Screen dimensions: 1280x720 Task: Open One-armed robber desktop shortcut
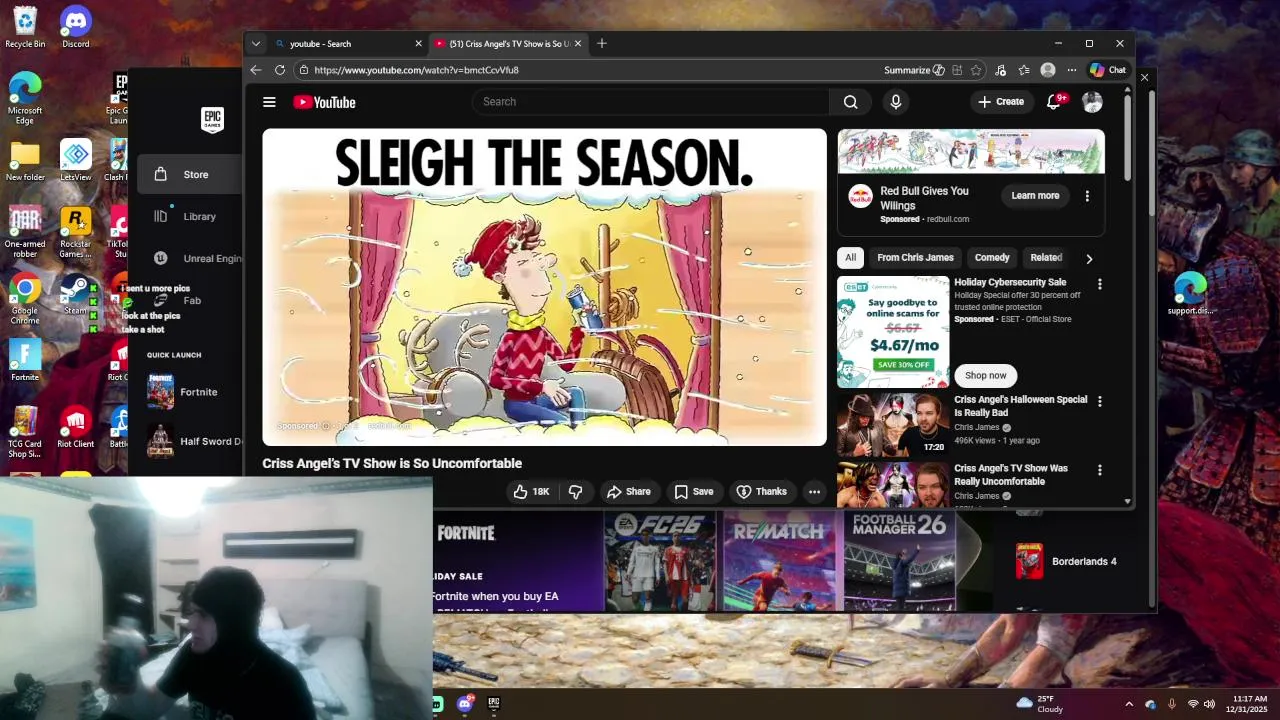[x=25, y=232]
